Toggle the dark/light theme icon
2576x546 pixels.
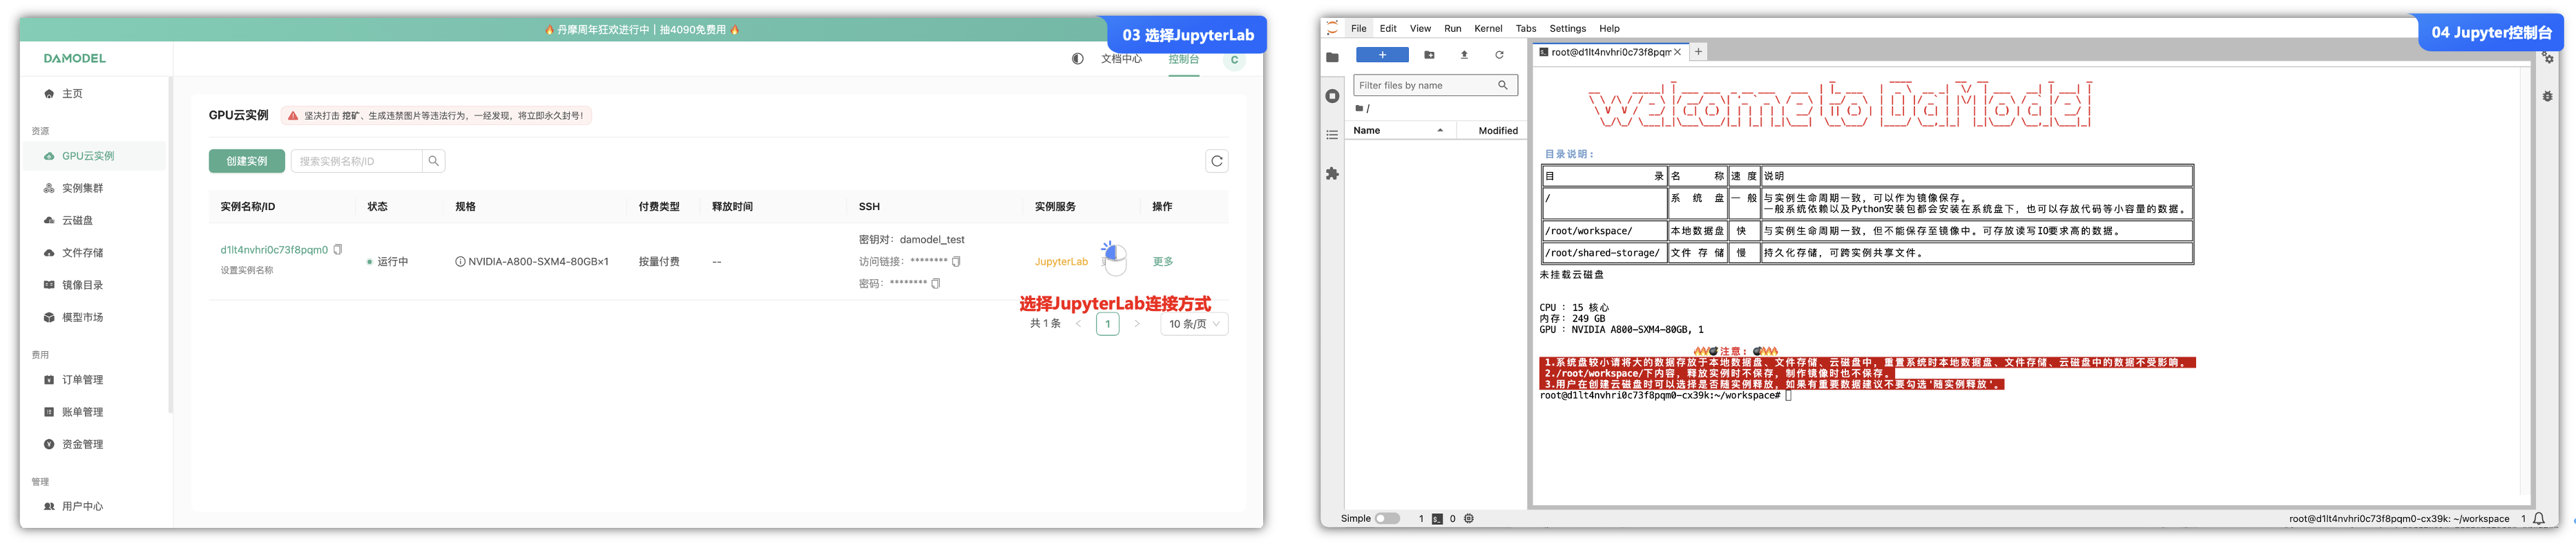click(x=1077, y=59)
